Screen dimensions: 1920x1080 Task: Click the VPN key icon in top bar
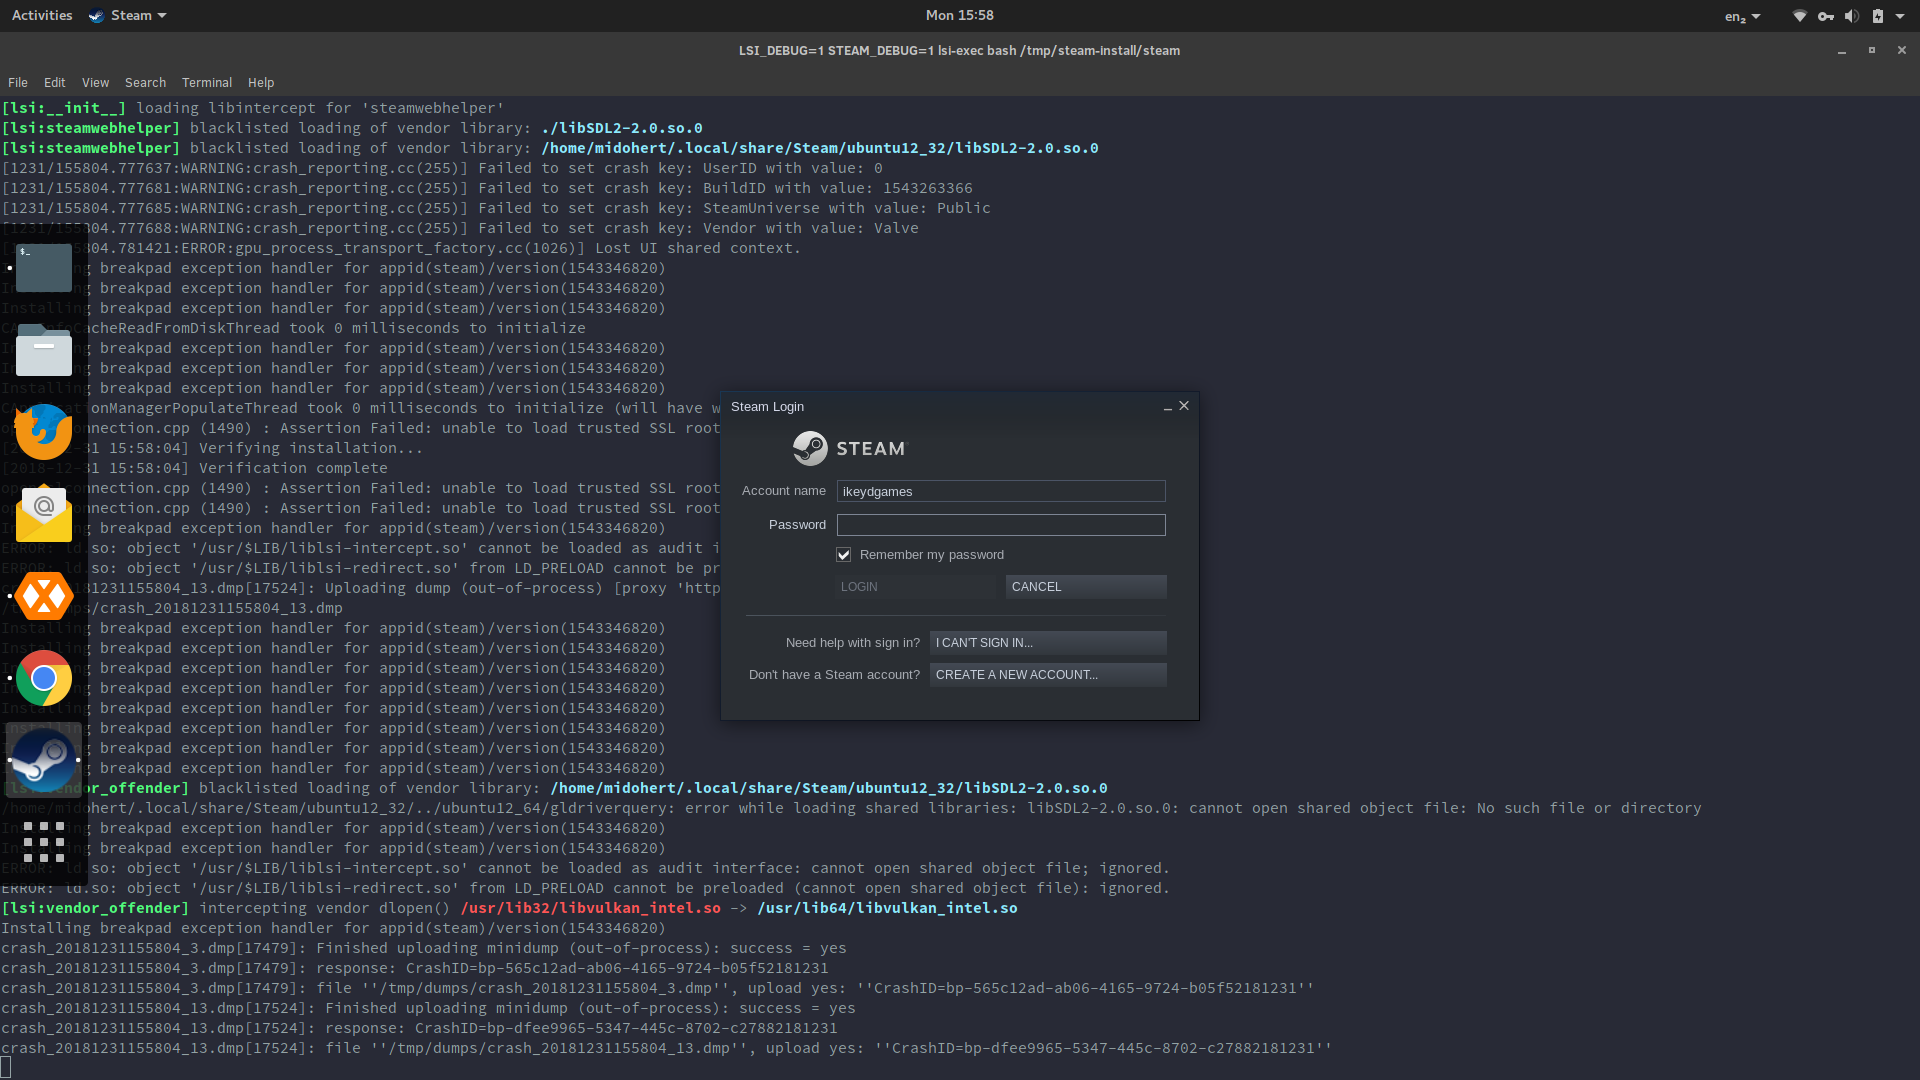[1826, 16]
